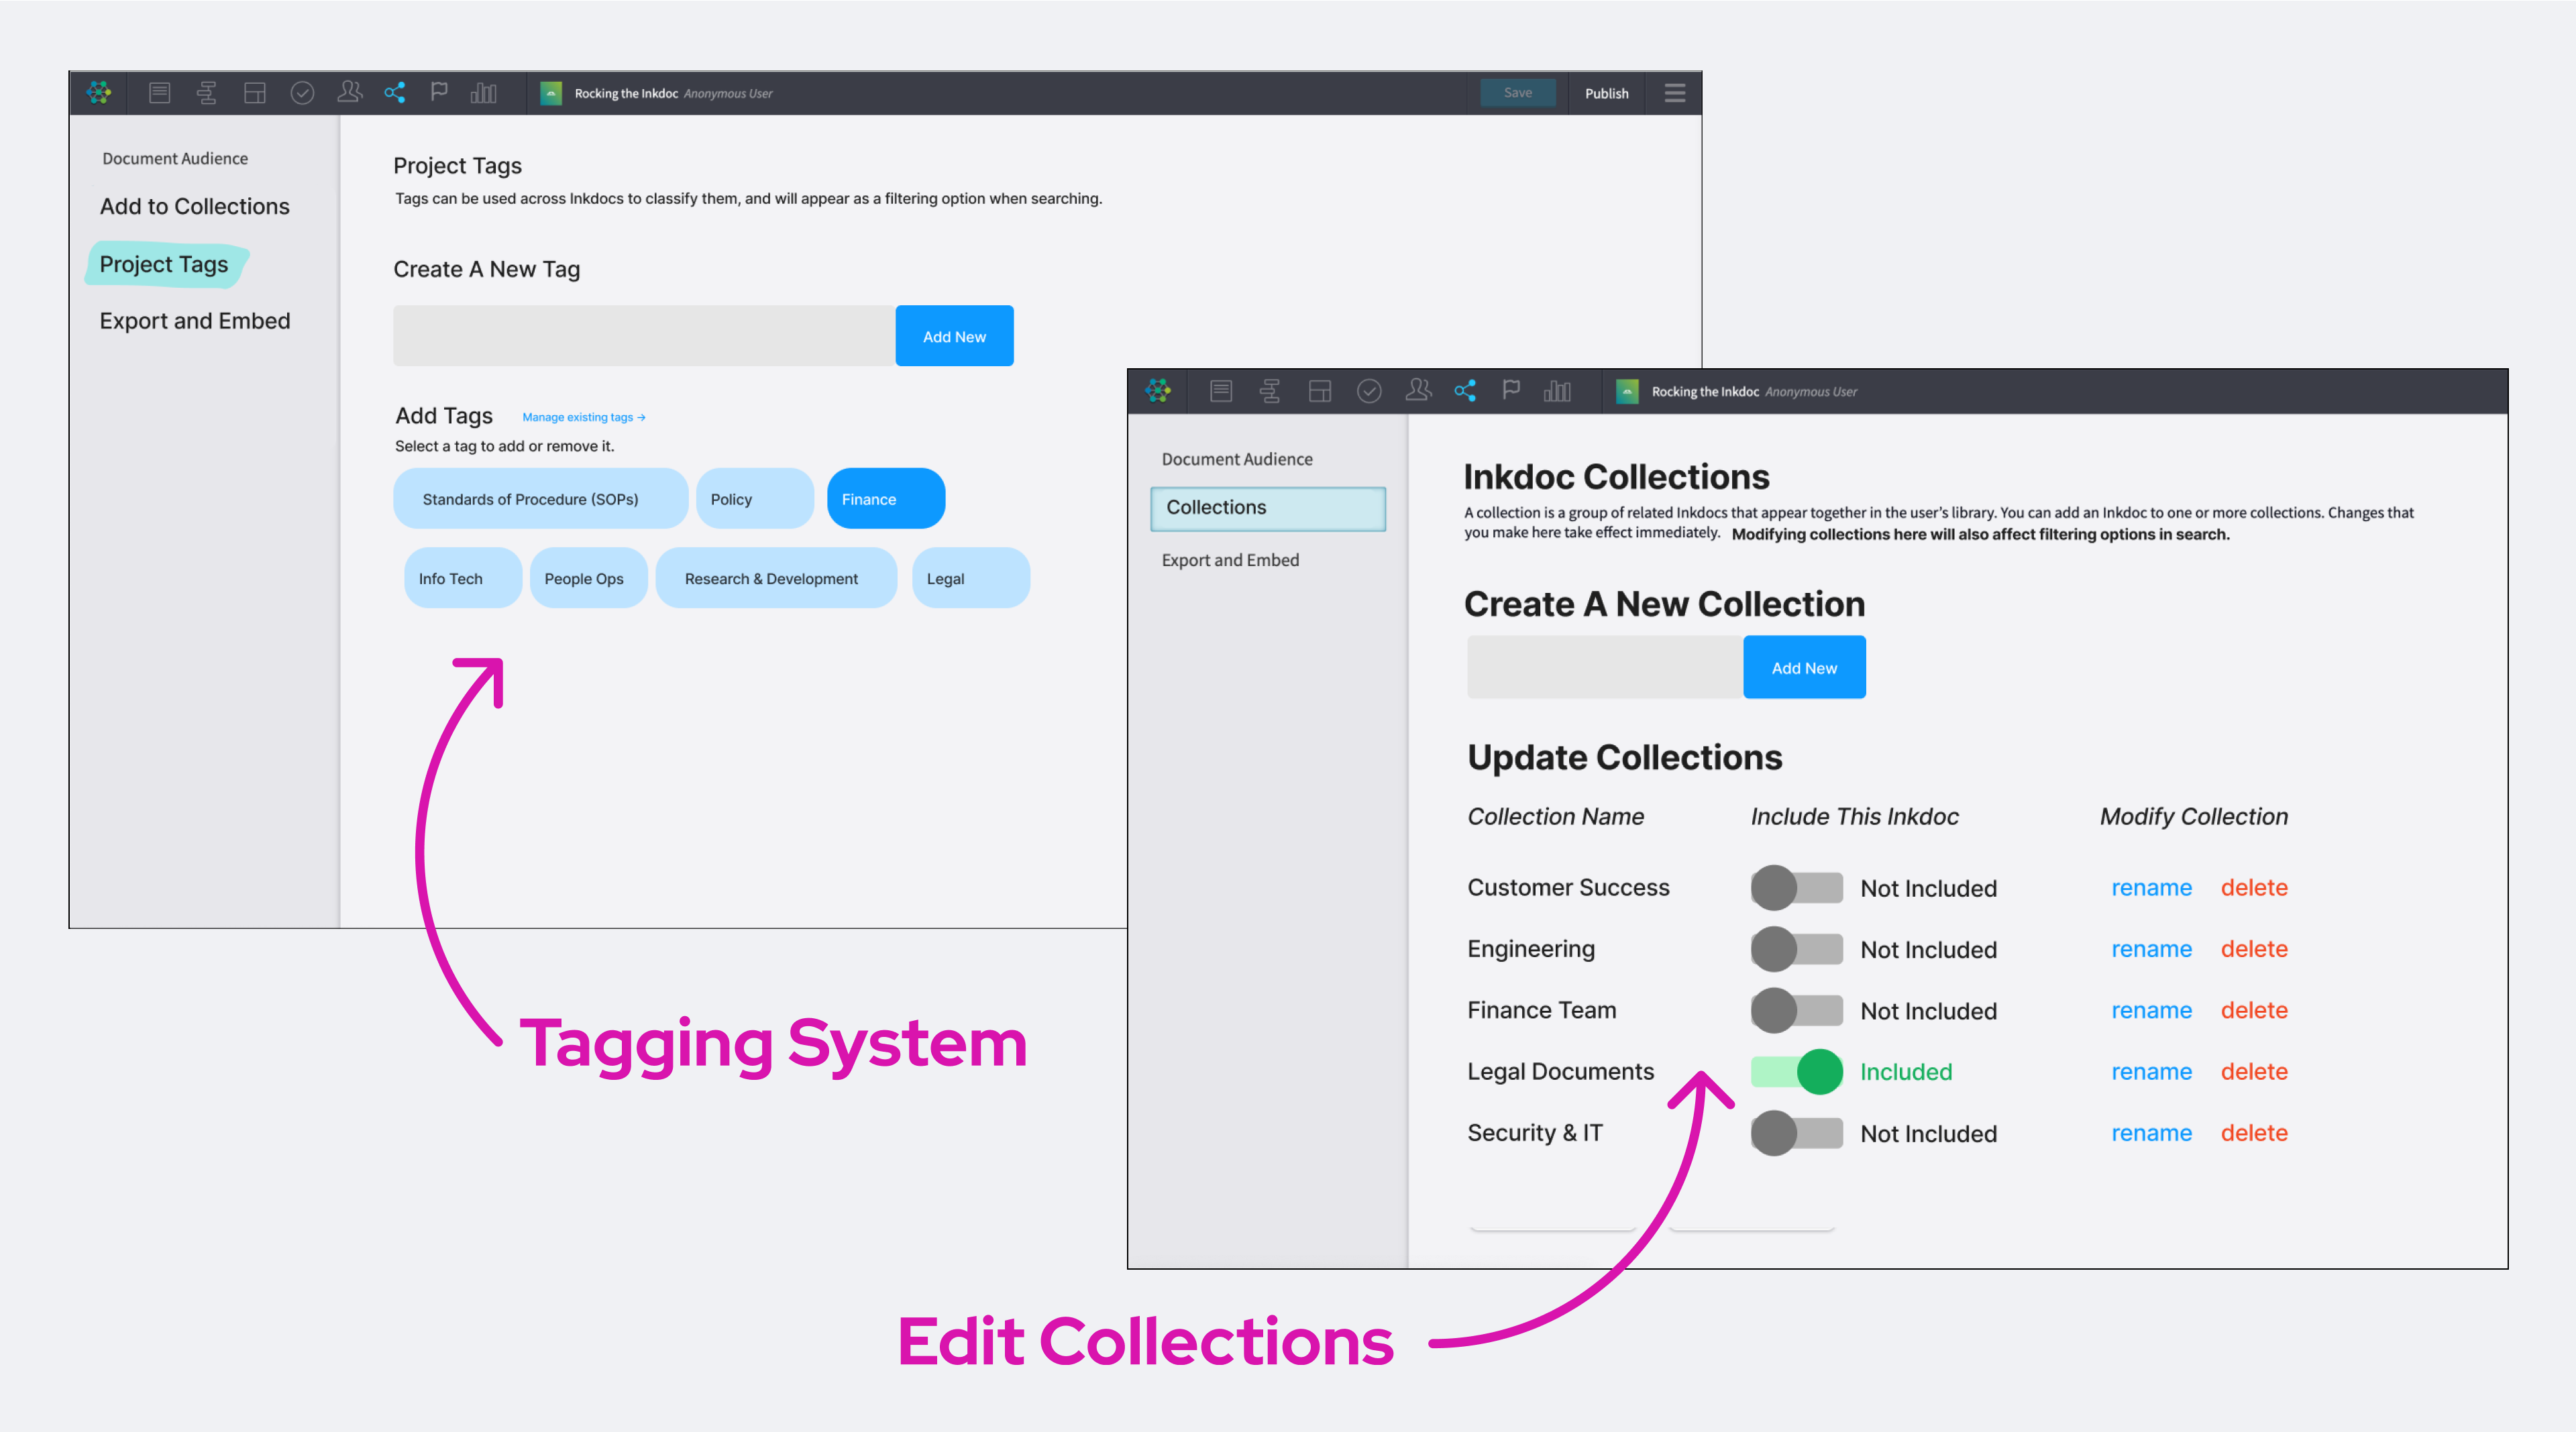Open hamburger menu icon next to Publish
2576x1432 pixels.
(1675, 93)
